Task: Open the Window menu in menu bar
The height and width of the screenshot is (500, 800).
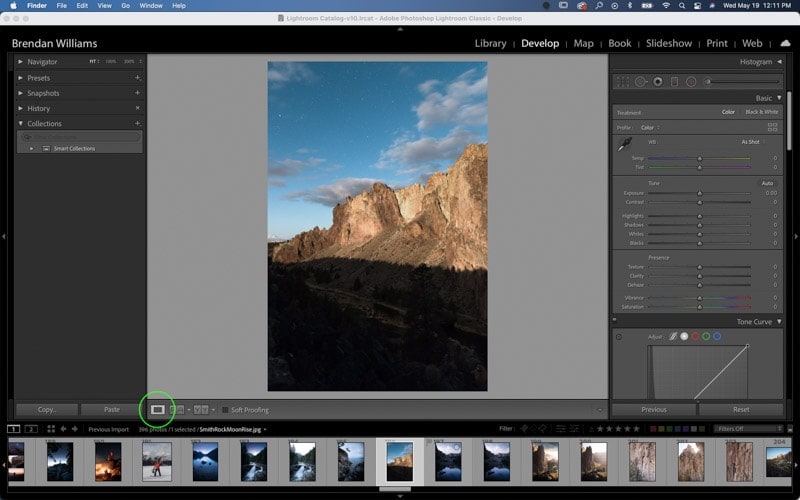Action: pos(151,6)
